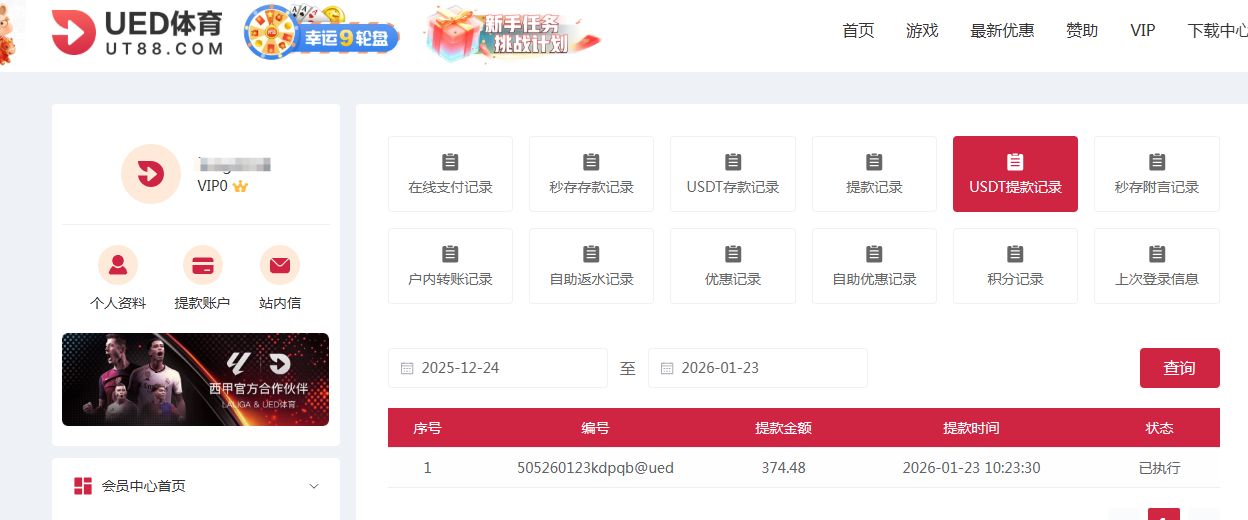Viewport: 1248px width, 520px height.
Task: Click the 已执行 status cell
Action: pos(1159,468)
